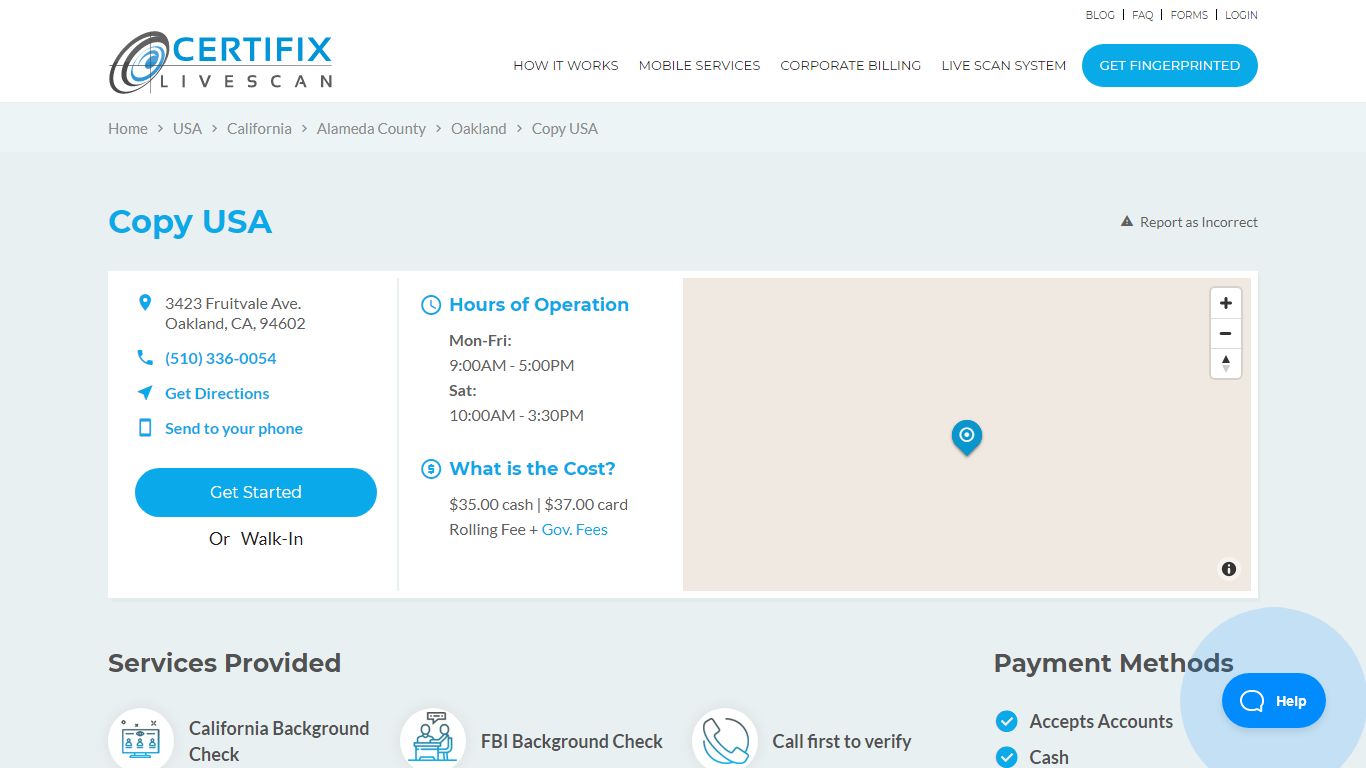
Task: Click the Get Started button
Action: point(256,492)
